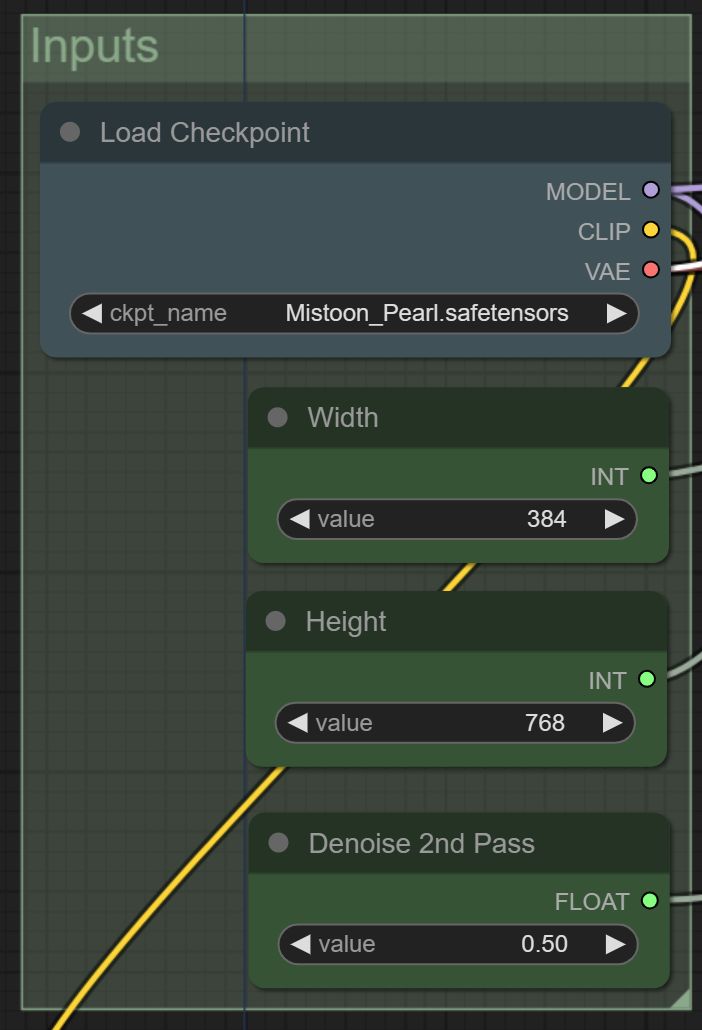The image size is (702, 1030).
Task: Click the Height node INT output dot
Action: point(647,679)
